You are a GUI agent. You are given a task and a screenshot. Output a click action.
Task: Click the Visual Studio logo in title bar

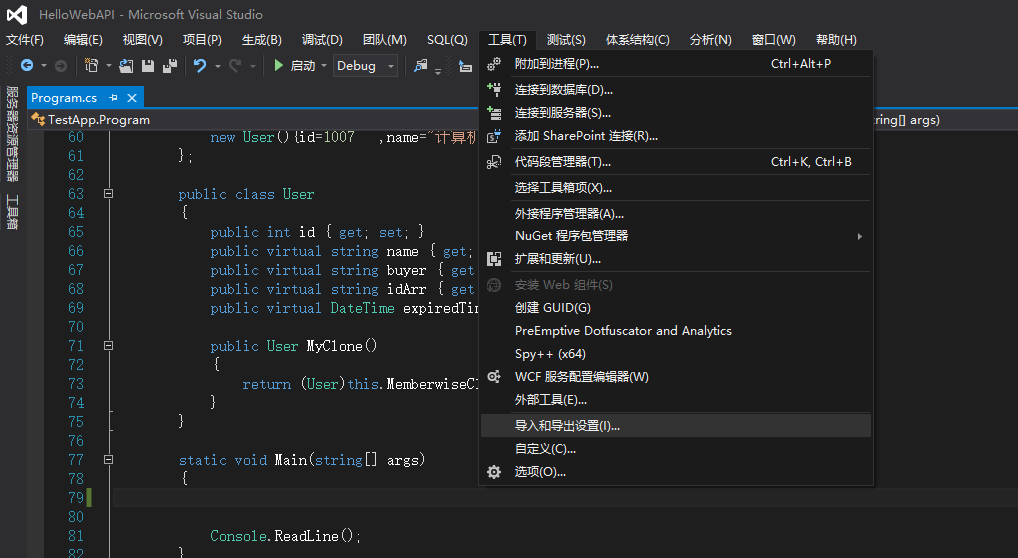(17, 14)
